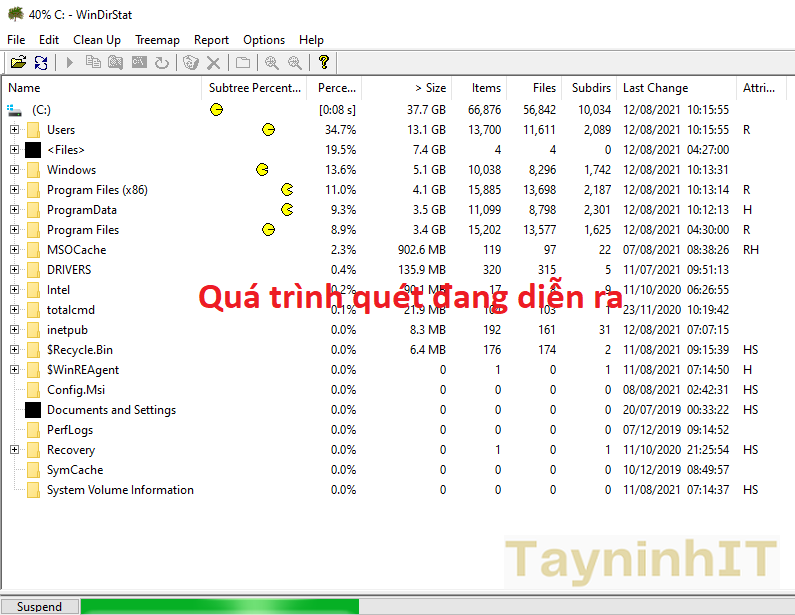Open the Clean Up menu
The width and height of the screenshot is (795, 615).
[97, 40]
